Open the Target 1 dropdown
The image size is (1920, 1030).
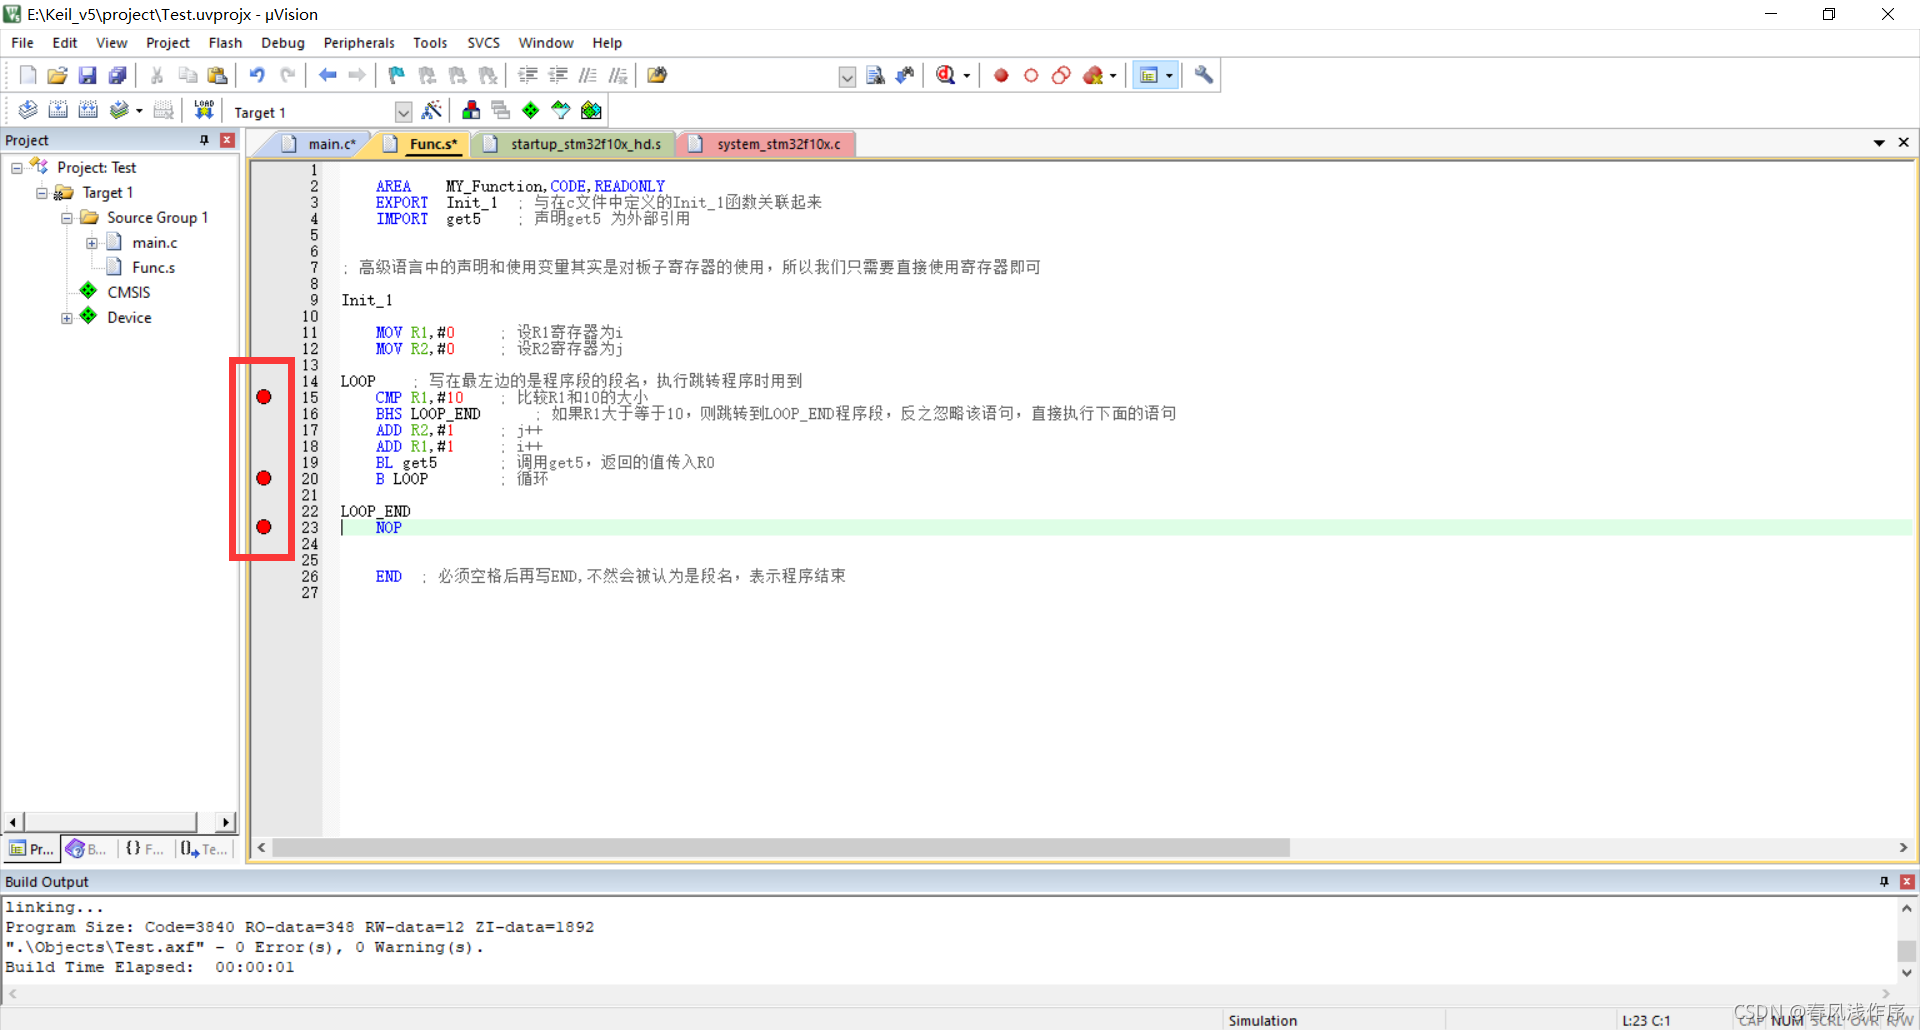[x=403, y=112]
